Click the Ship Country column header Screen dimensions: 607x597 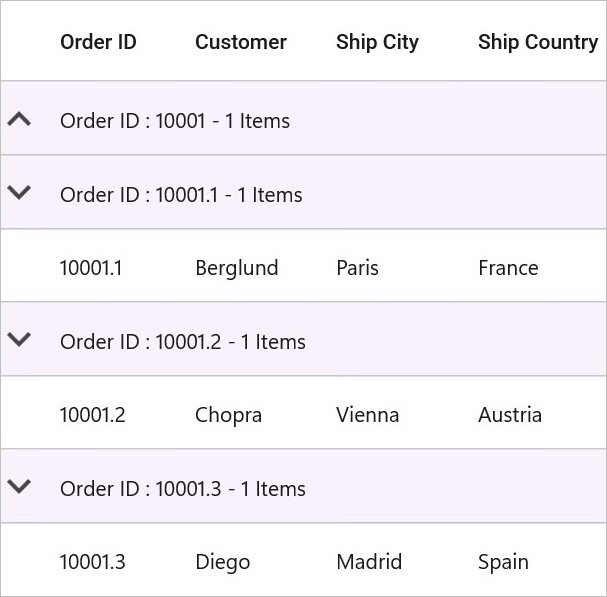click(538, 42)
